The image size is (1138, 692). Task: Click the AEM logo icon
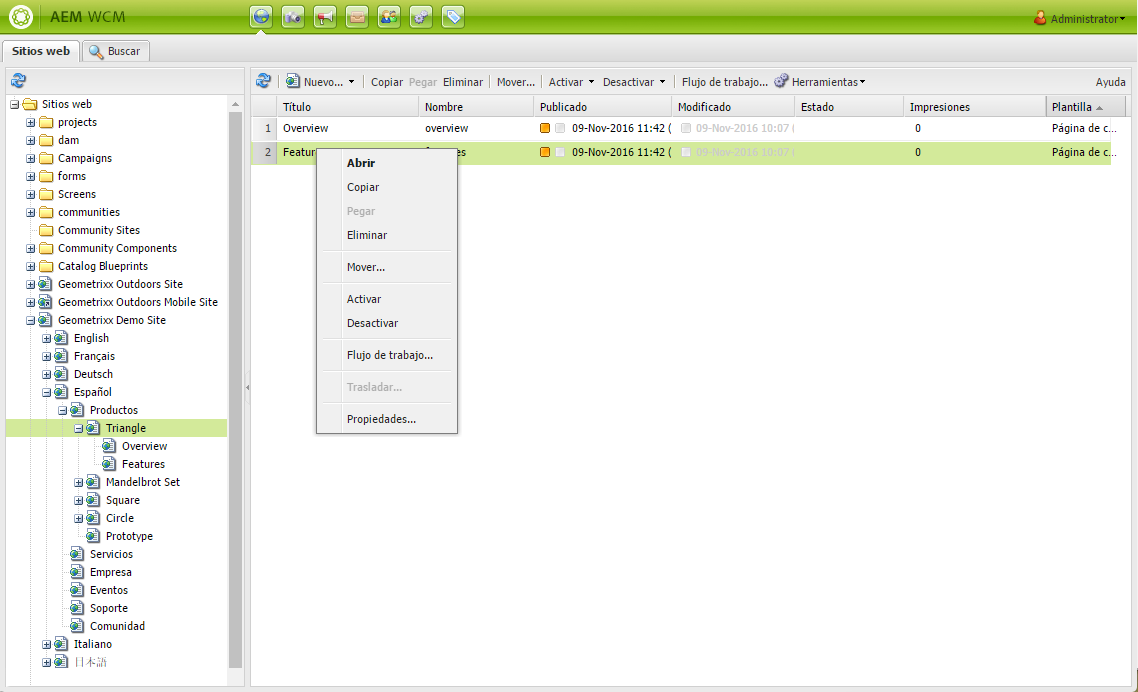point(20,17)
